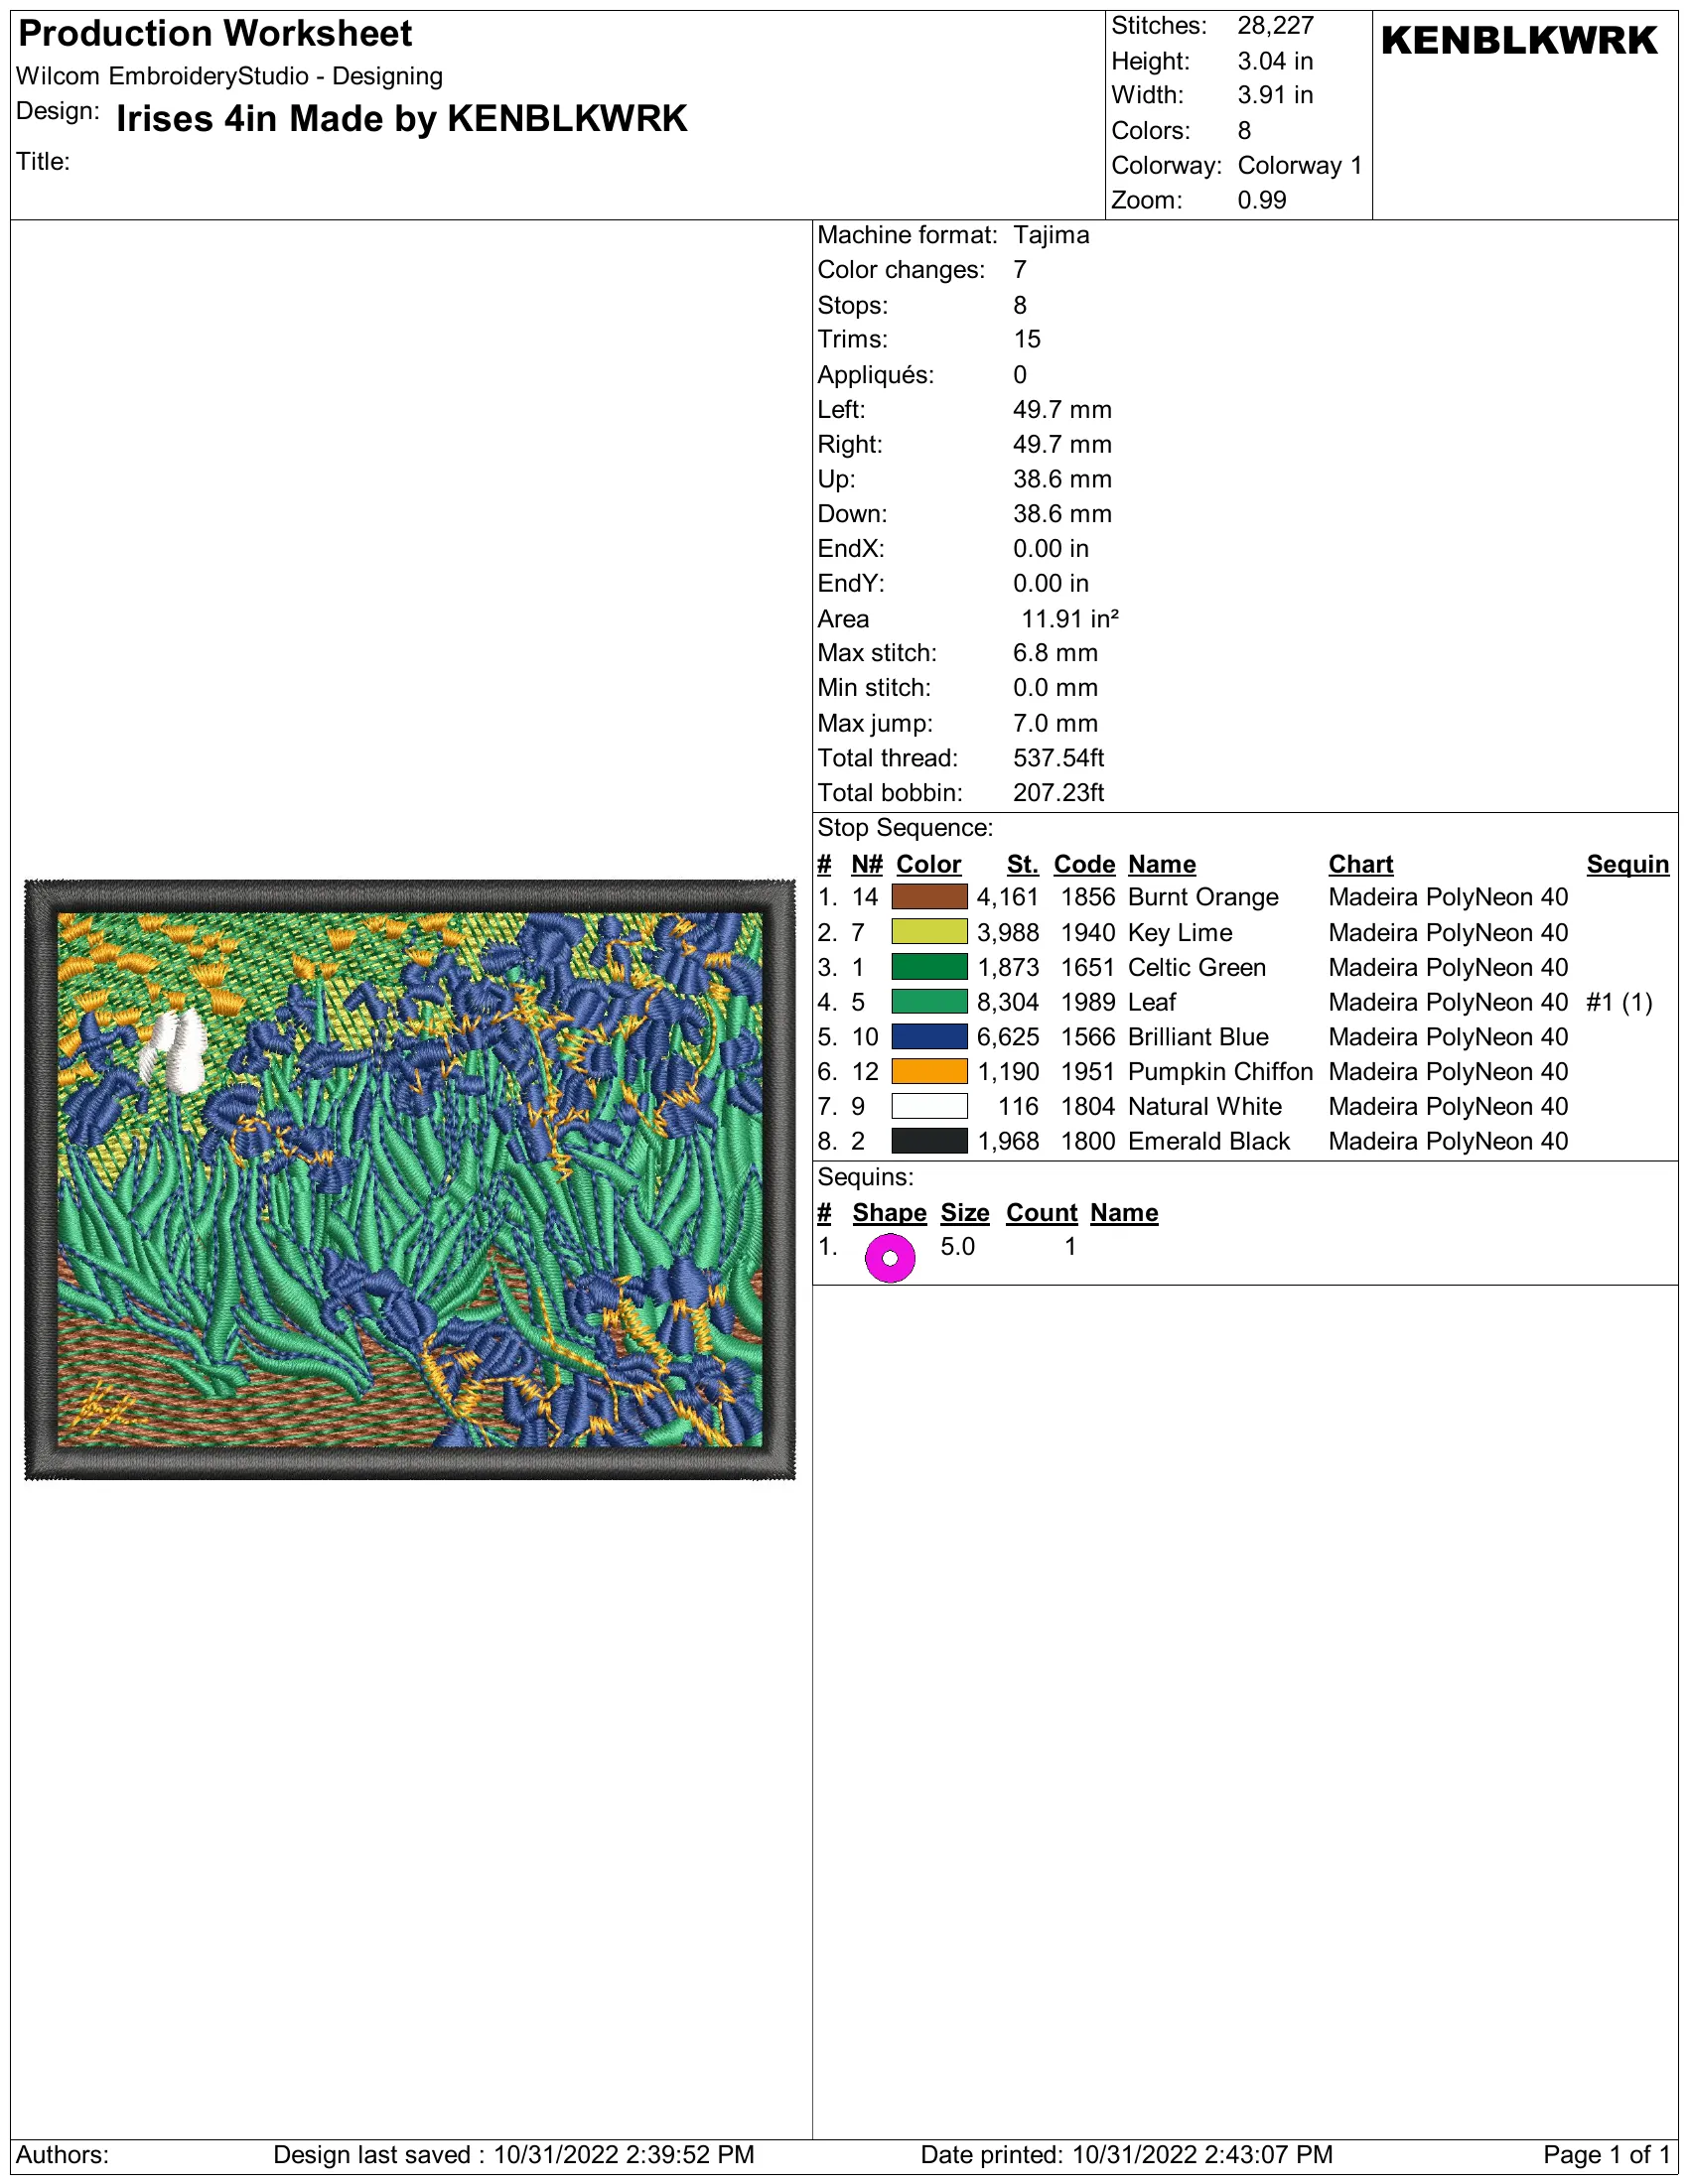Viewport: 1688px width, 2184px height.
Task: Click the Burnt Orange color swatch
Action: point(929,897)
